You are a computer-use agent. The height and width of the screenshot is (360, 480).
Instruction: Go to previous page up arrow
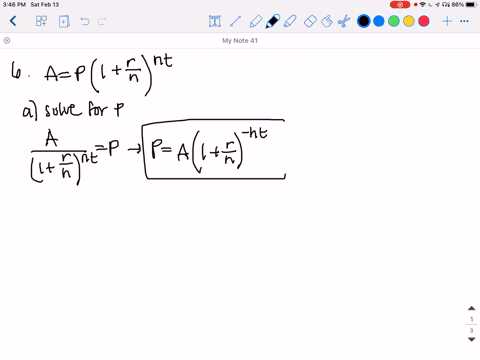tap(471, 308)
